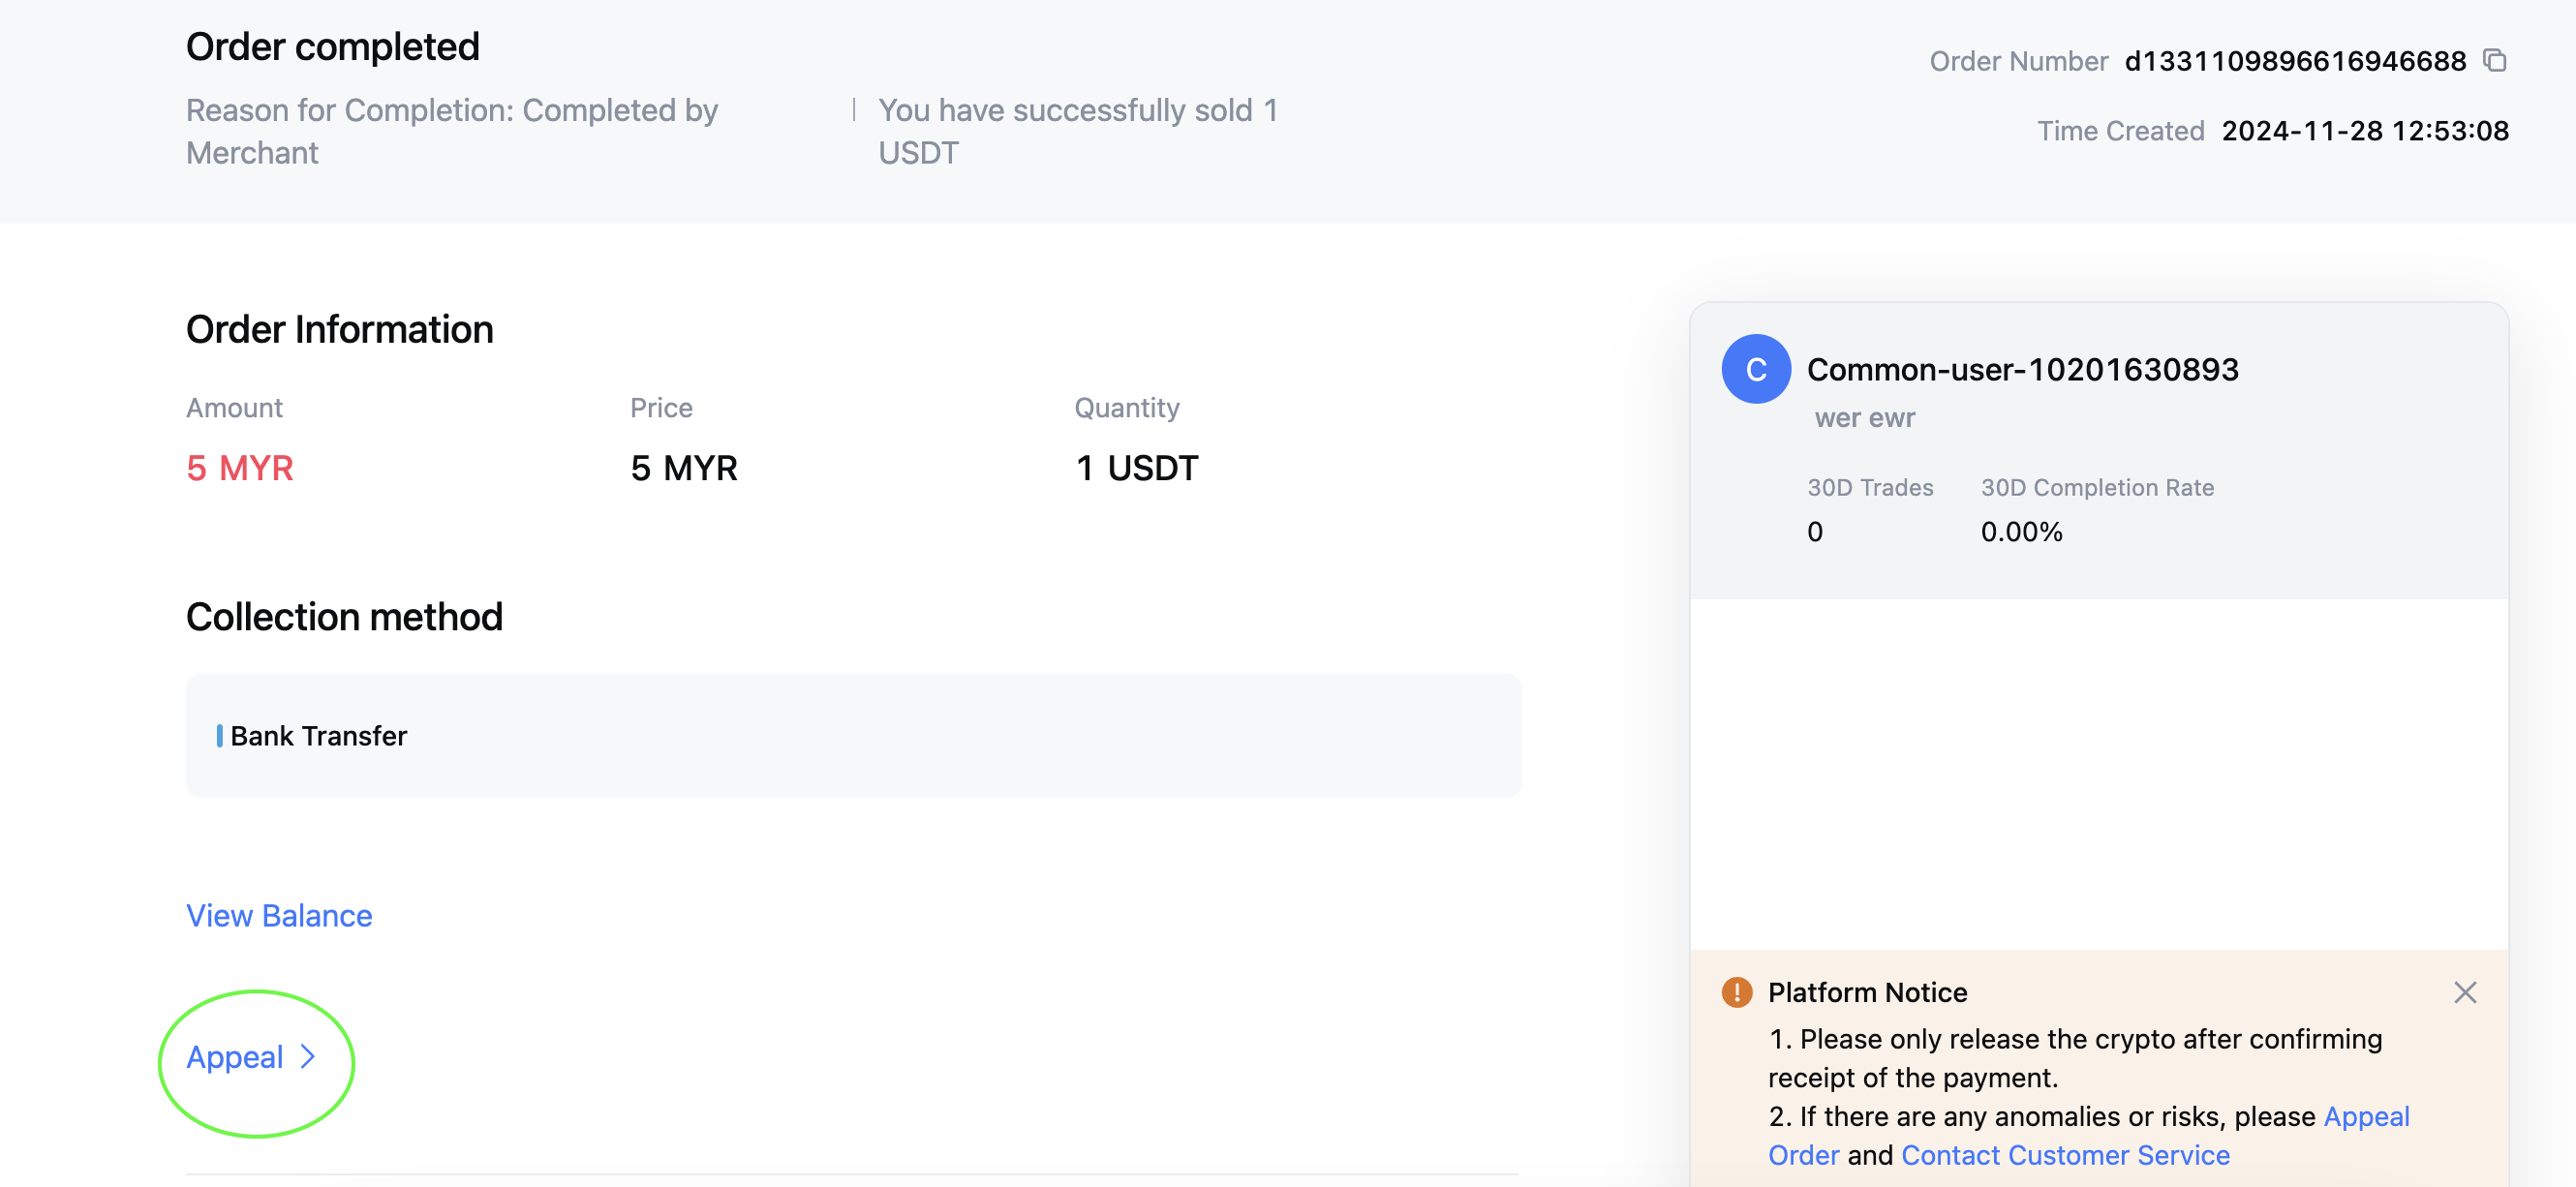Click the orange warning icon in Platform Notice
Viewport: 2576px width, 1187px height.
[1737, 992]
